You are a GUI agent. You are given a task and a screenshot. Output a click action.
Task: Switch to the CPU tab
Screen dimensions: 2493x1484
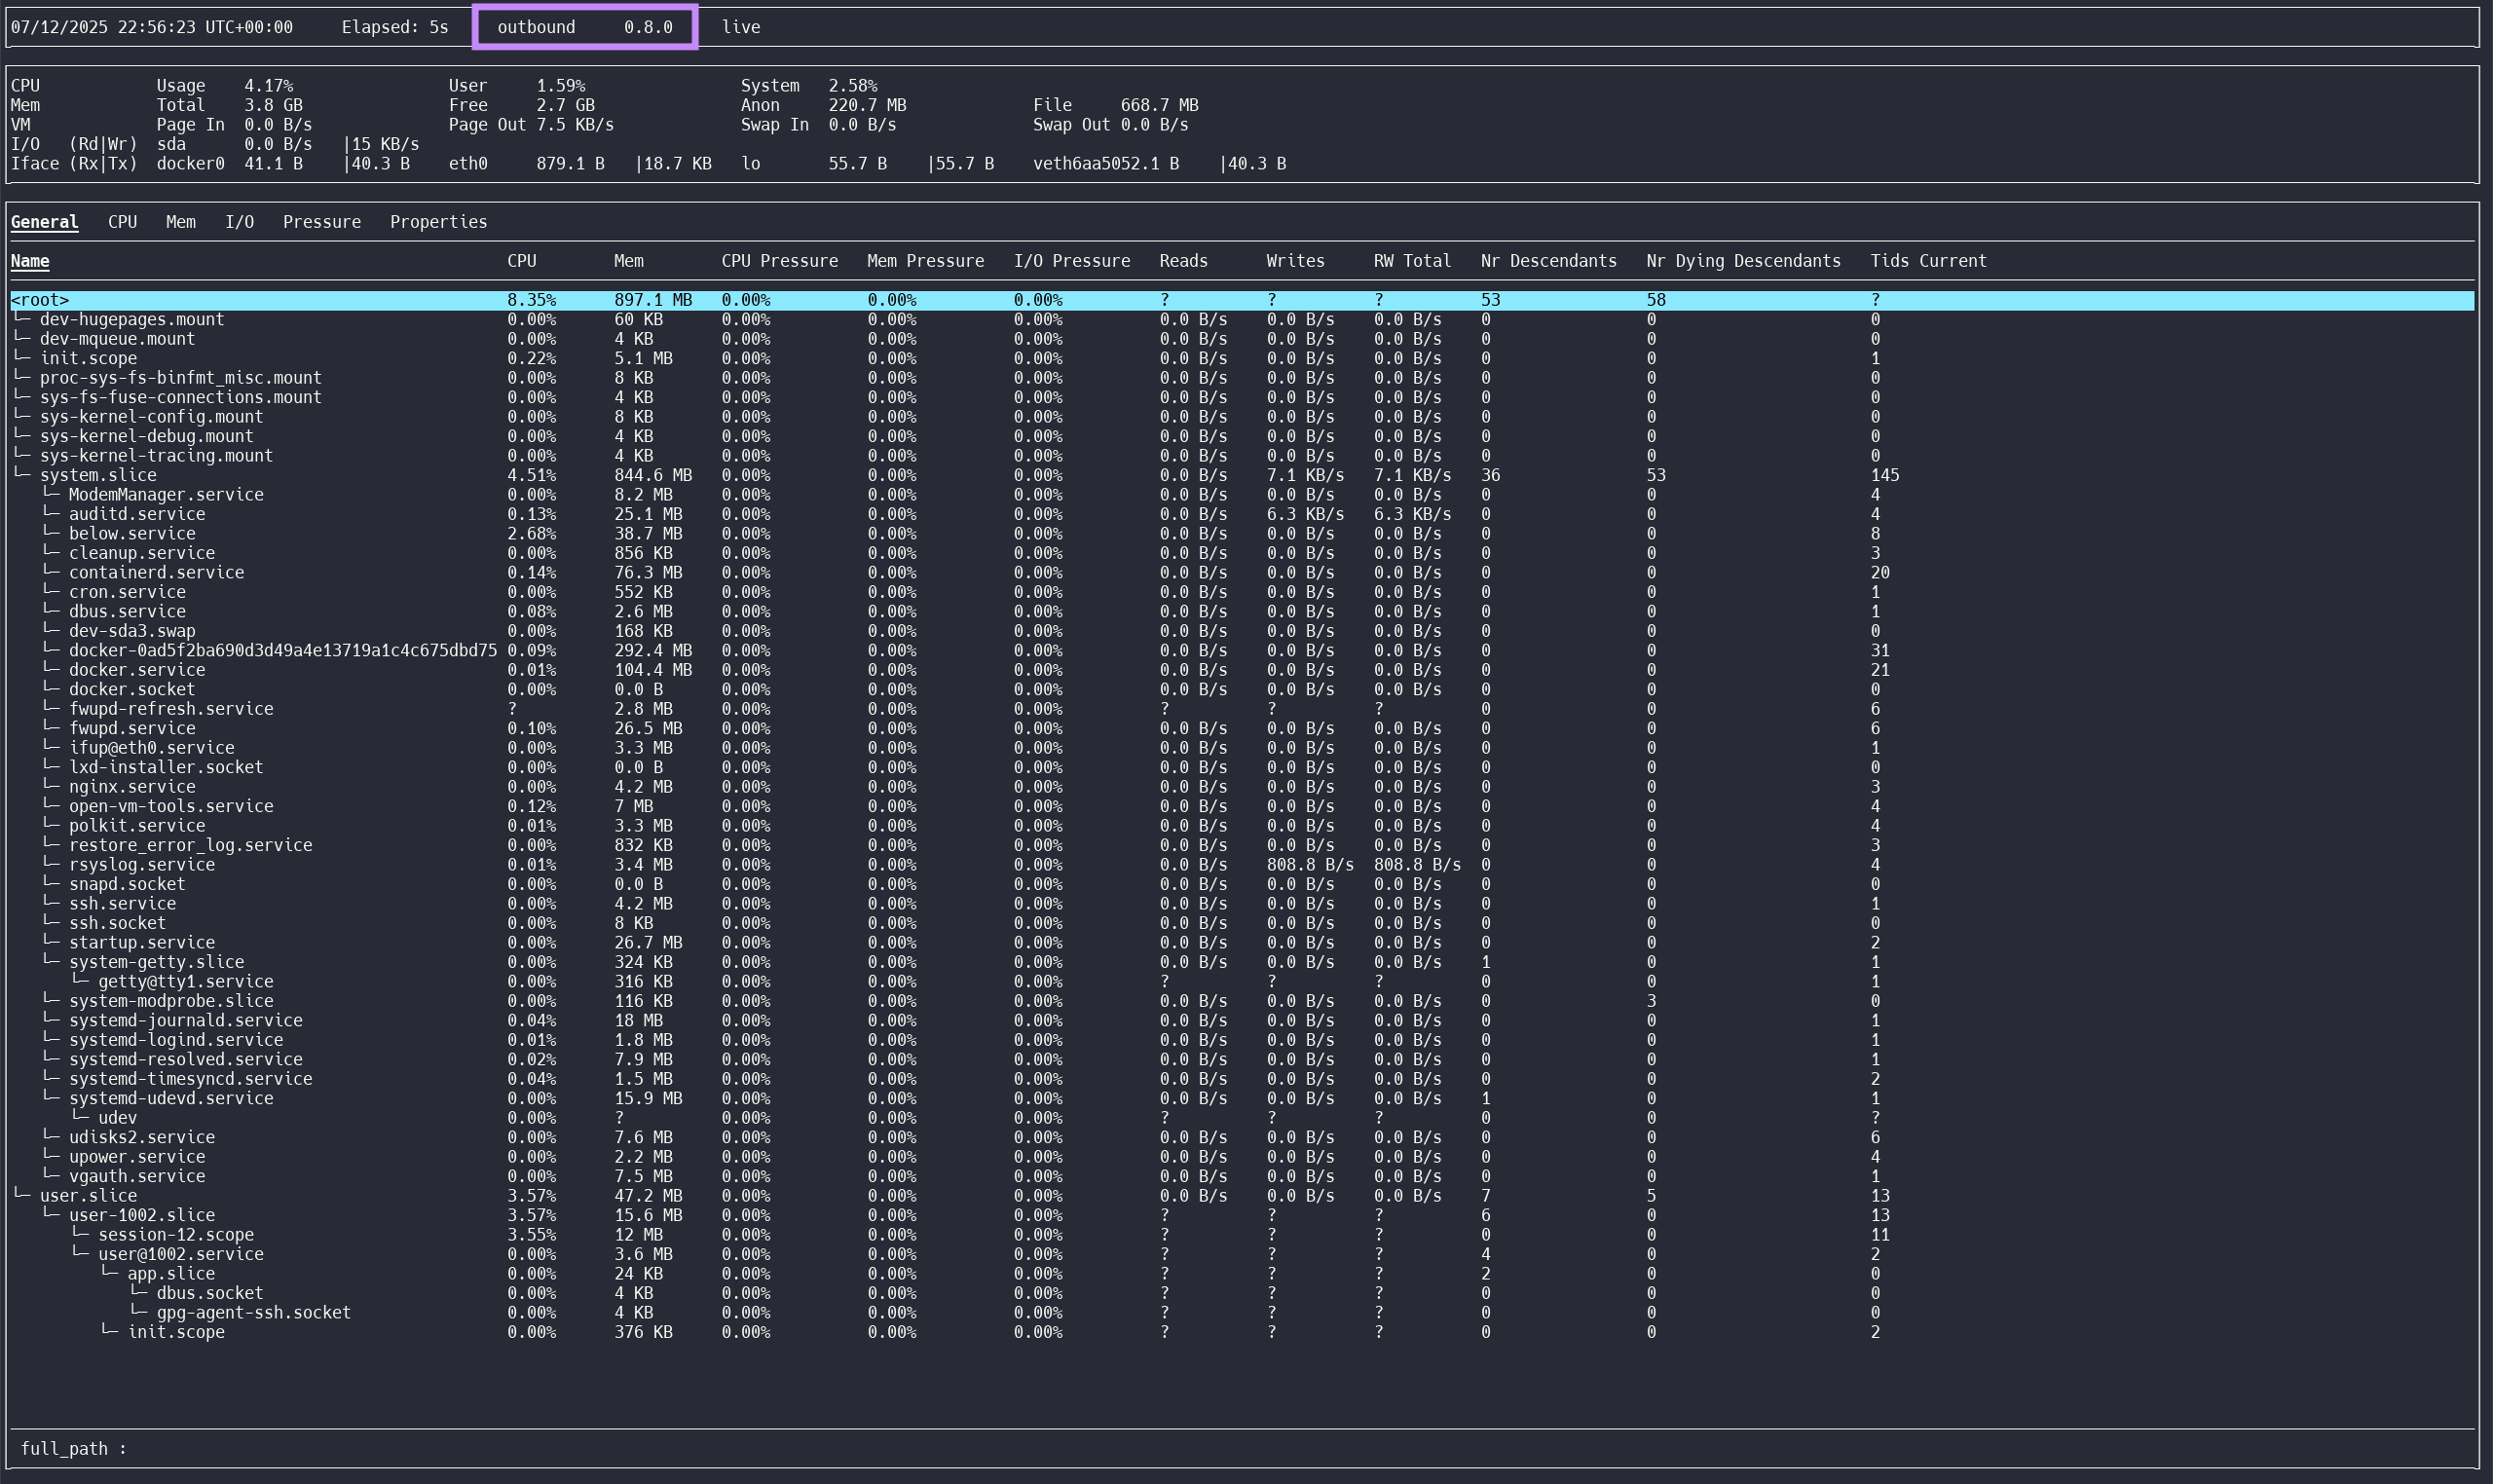(x=122, y=222)
